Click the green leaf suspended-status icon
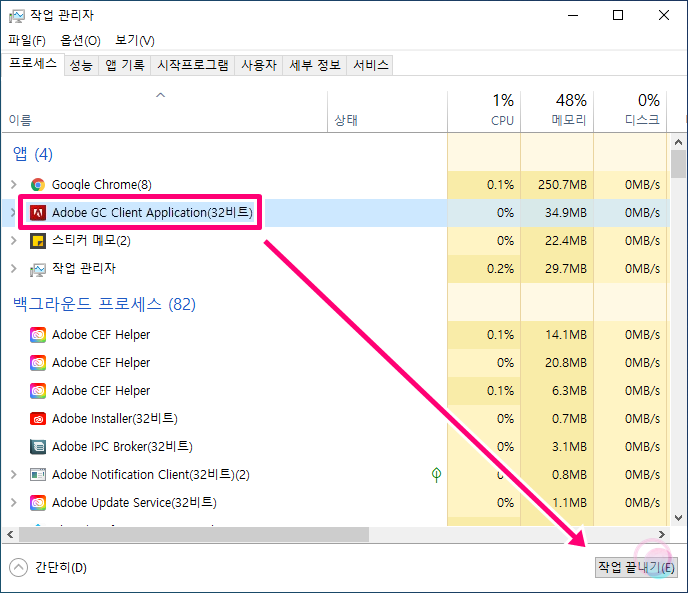The width and height of the screenshot is (688, 593). (x=437, y=474)
